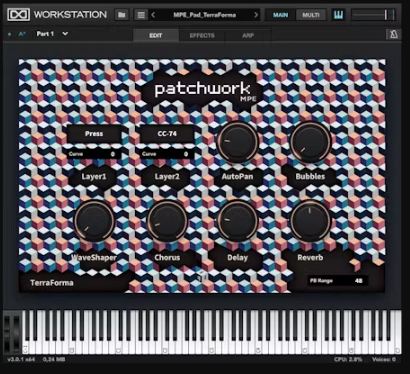Go to previous preset arrow
The width and height of the screenshot is (410, 374).
(153, 15)
